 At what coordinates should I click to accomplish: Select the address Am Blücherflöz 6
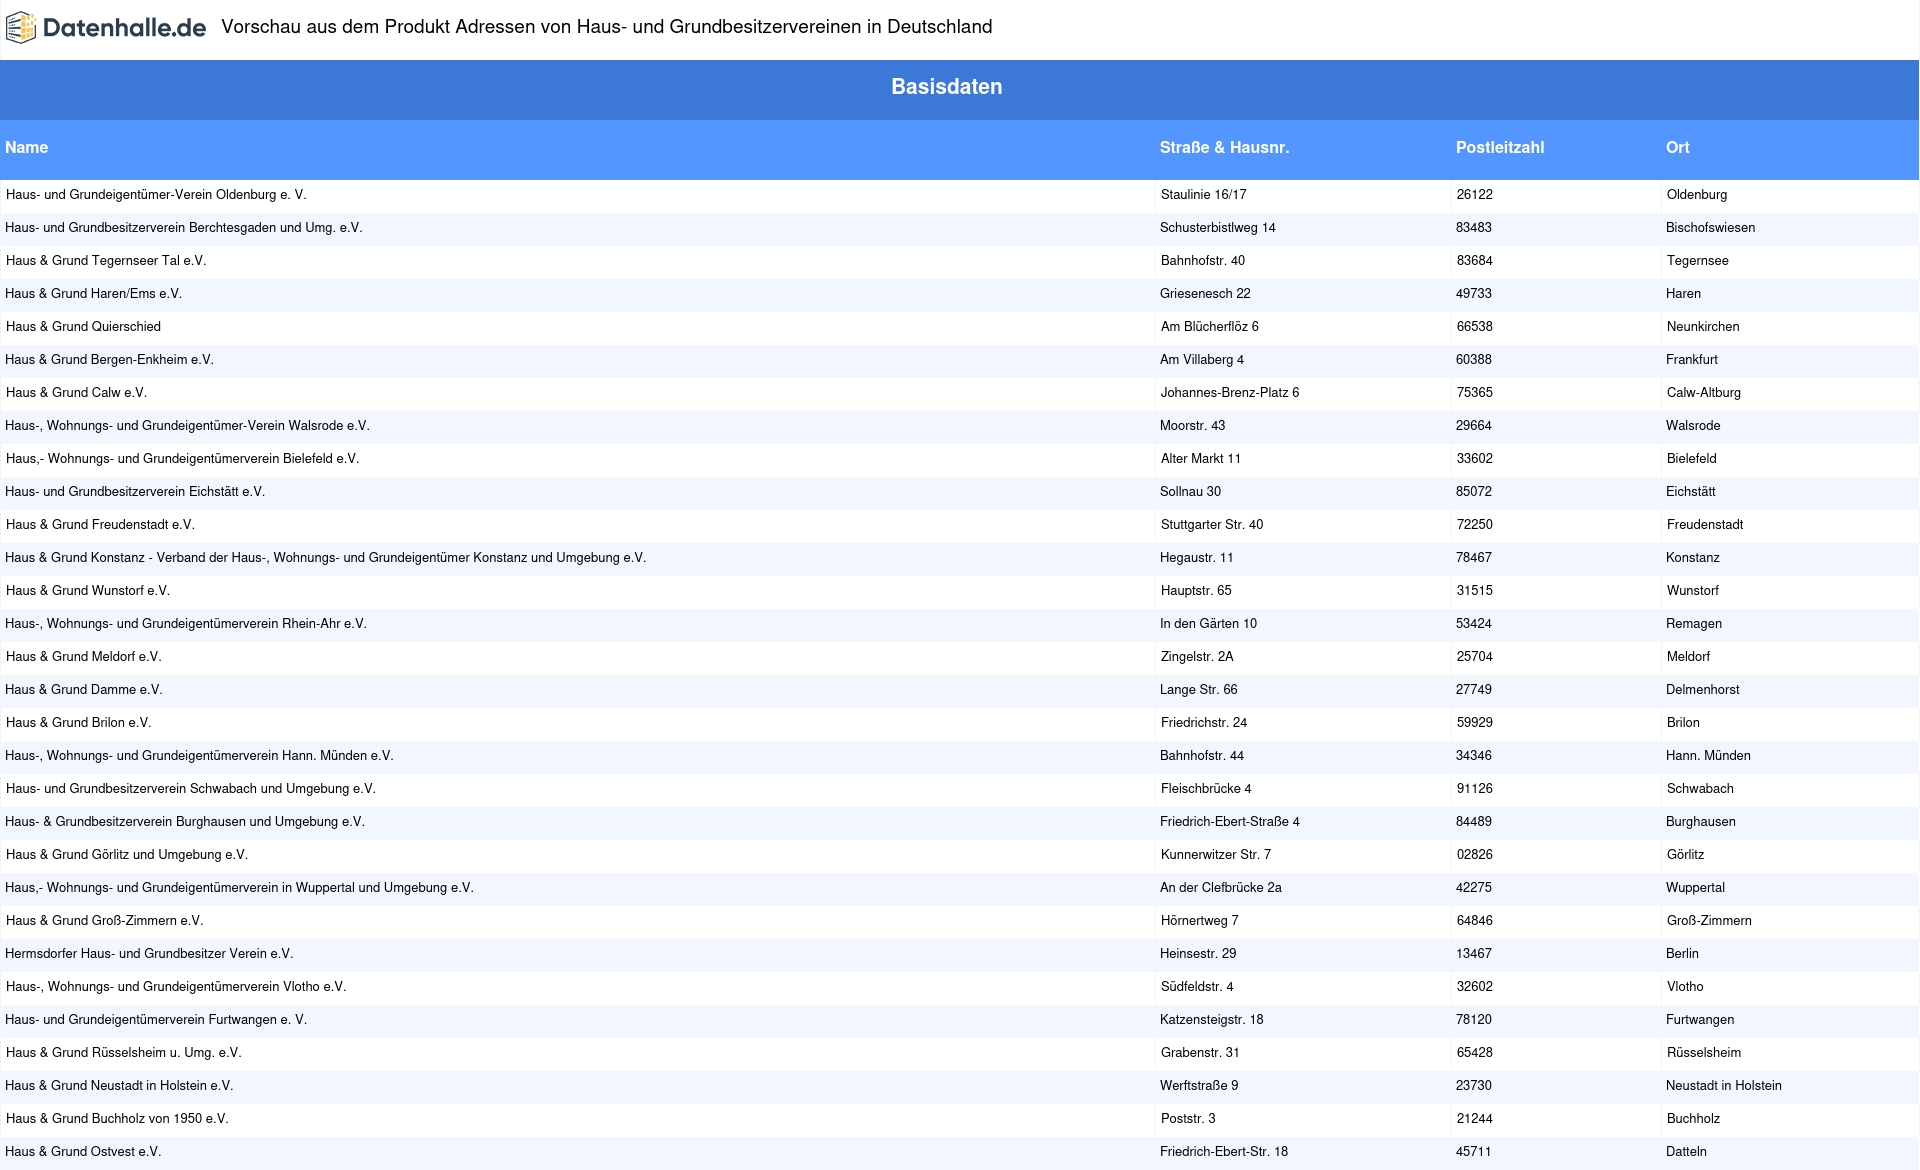[1210, 327]
